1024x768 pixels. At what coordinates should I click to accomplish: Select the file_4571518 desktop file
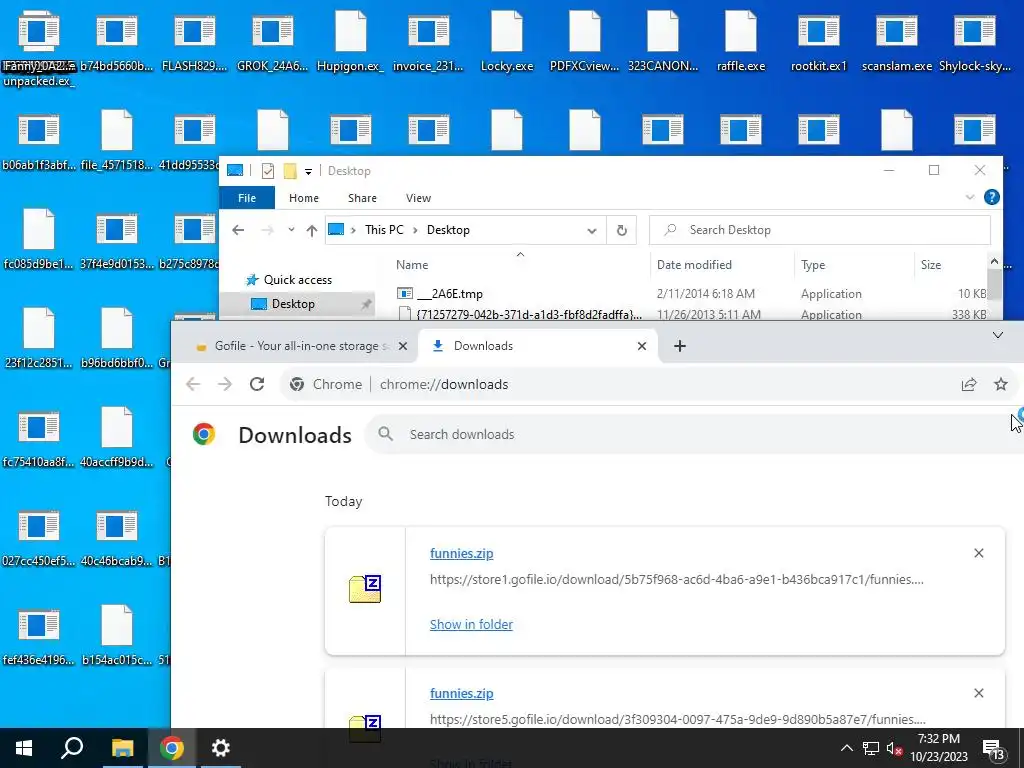[117, 140]
